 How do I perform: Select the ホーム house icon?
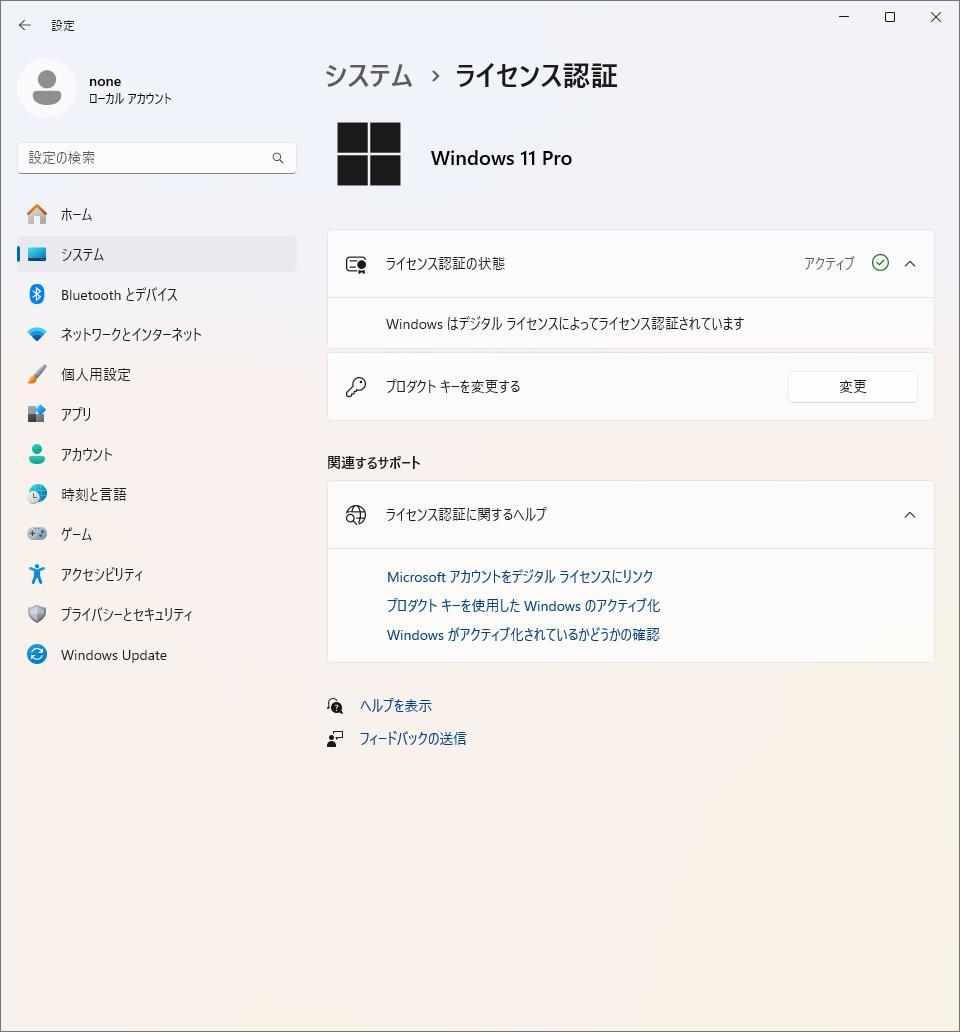coord(37,215)
